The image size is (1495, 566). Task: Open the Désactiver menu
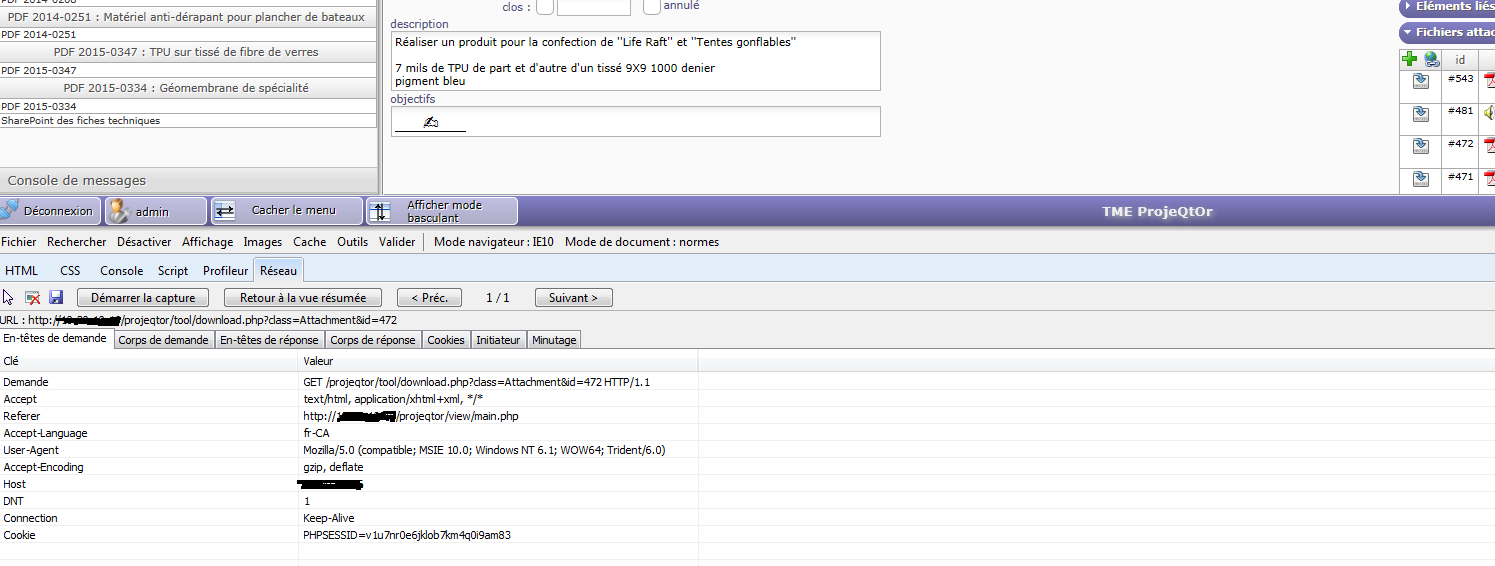coord(144,242)
